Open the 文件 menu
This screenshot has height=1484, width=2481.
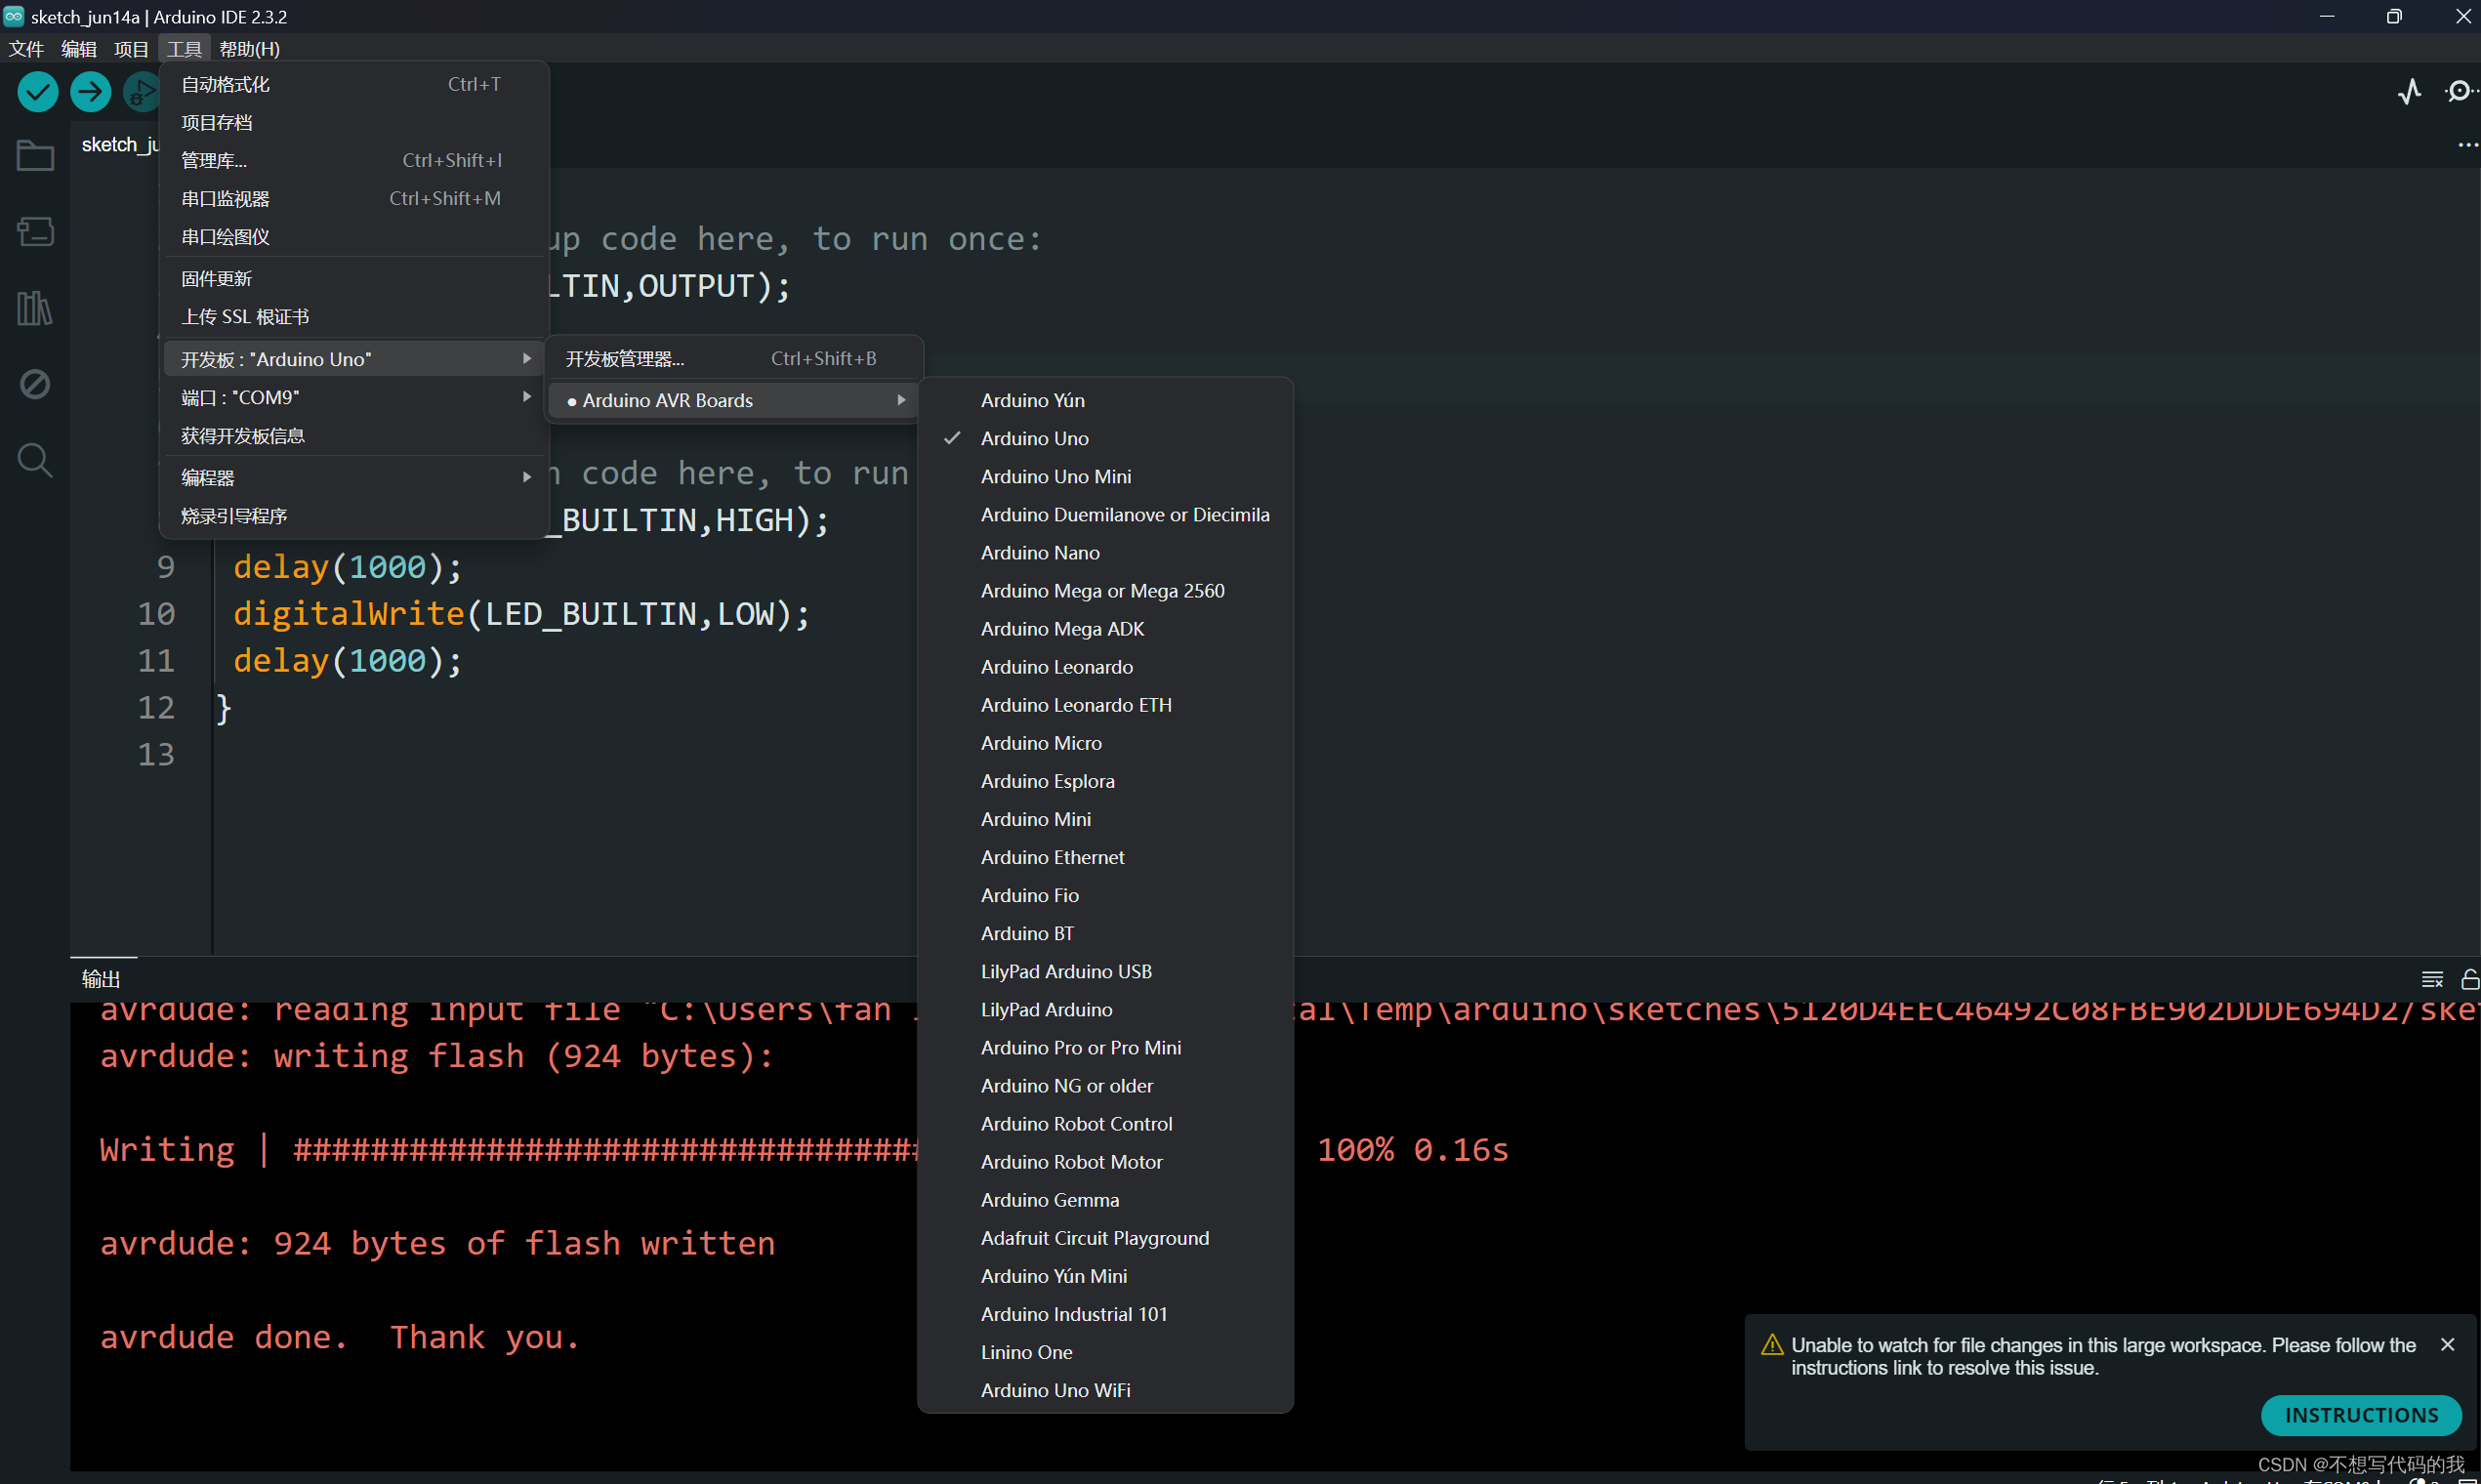[26, 49]
